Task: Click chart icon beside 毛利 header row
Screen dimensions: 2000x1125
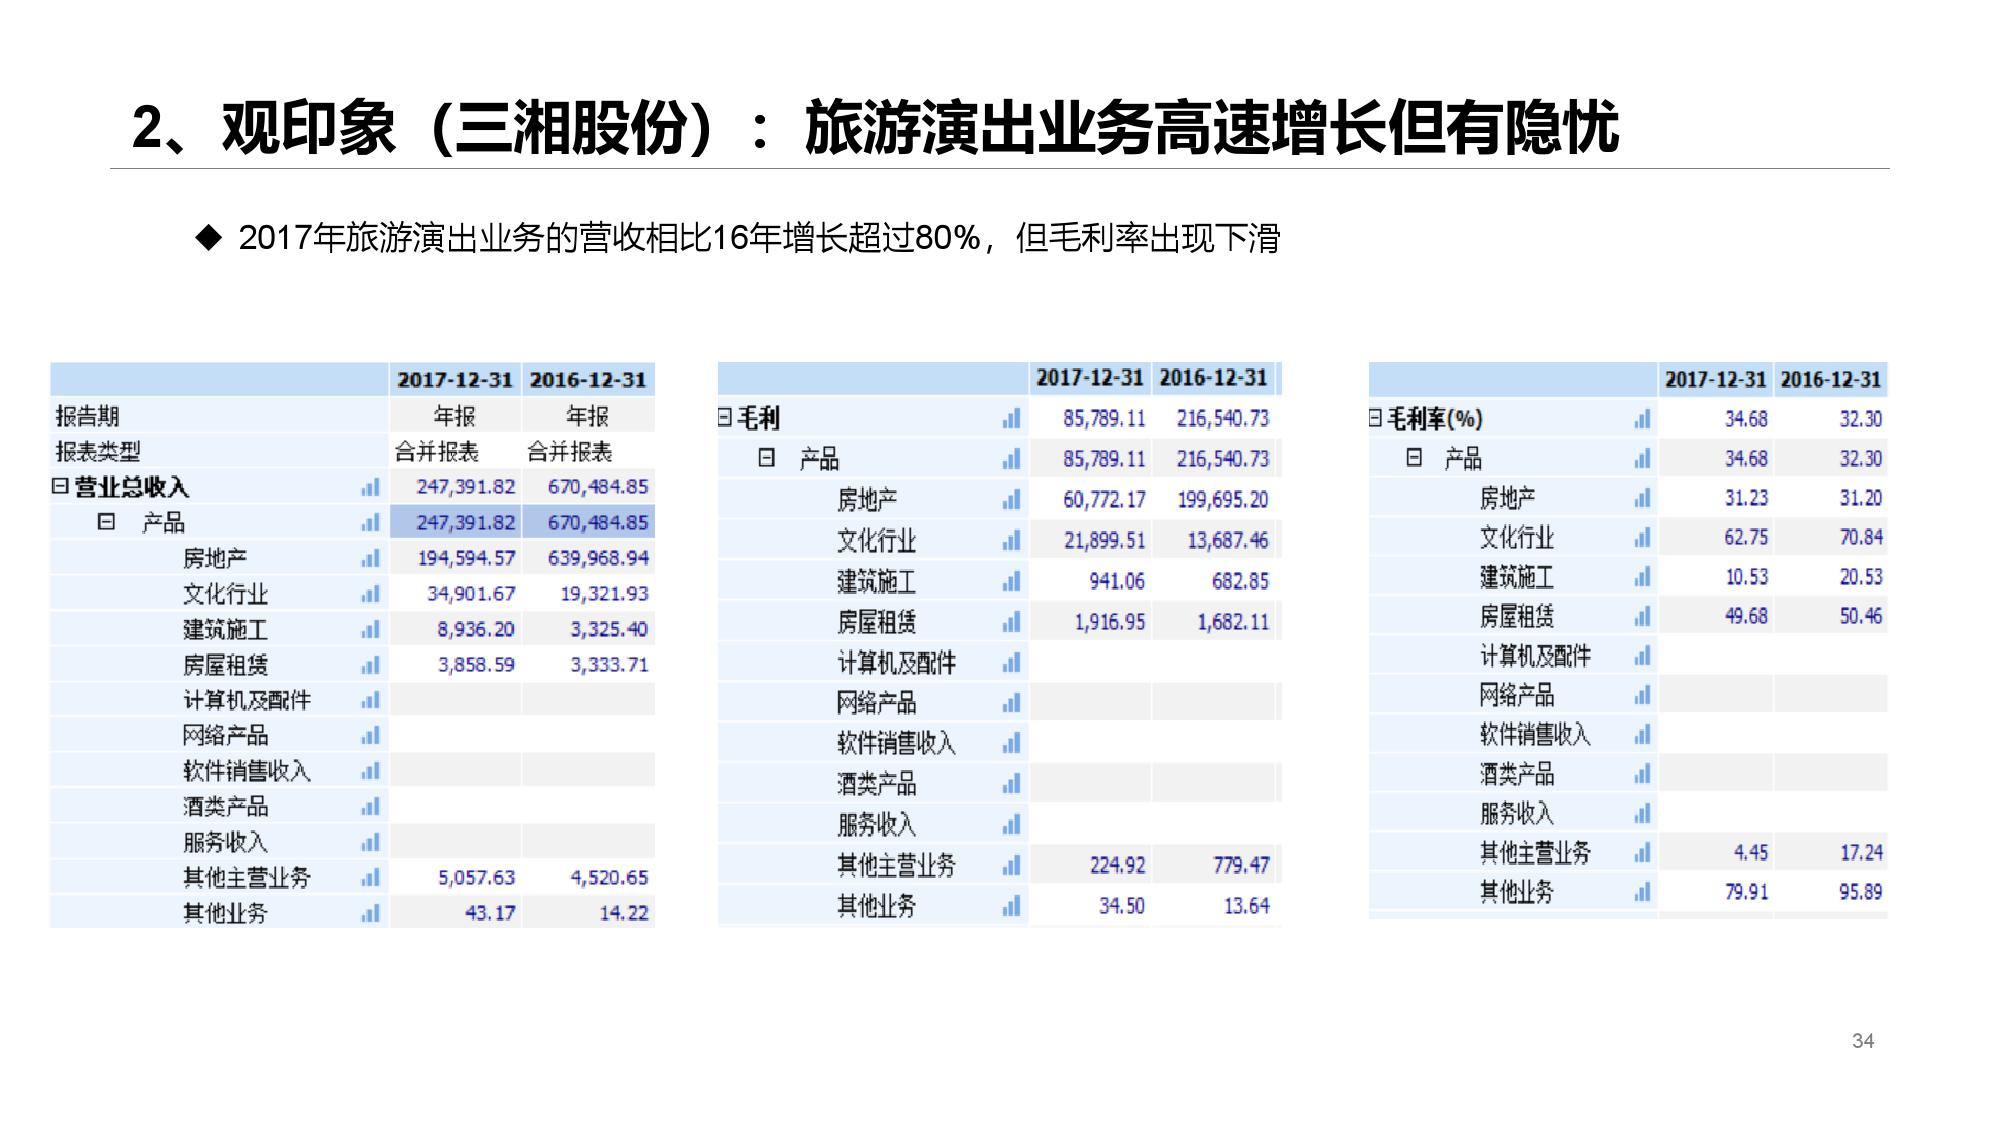Action: 1012,418
